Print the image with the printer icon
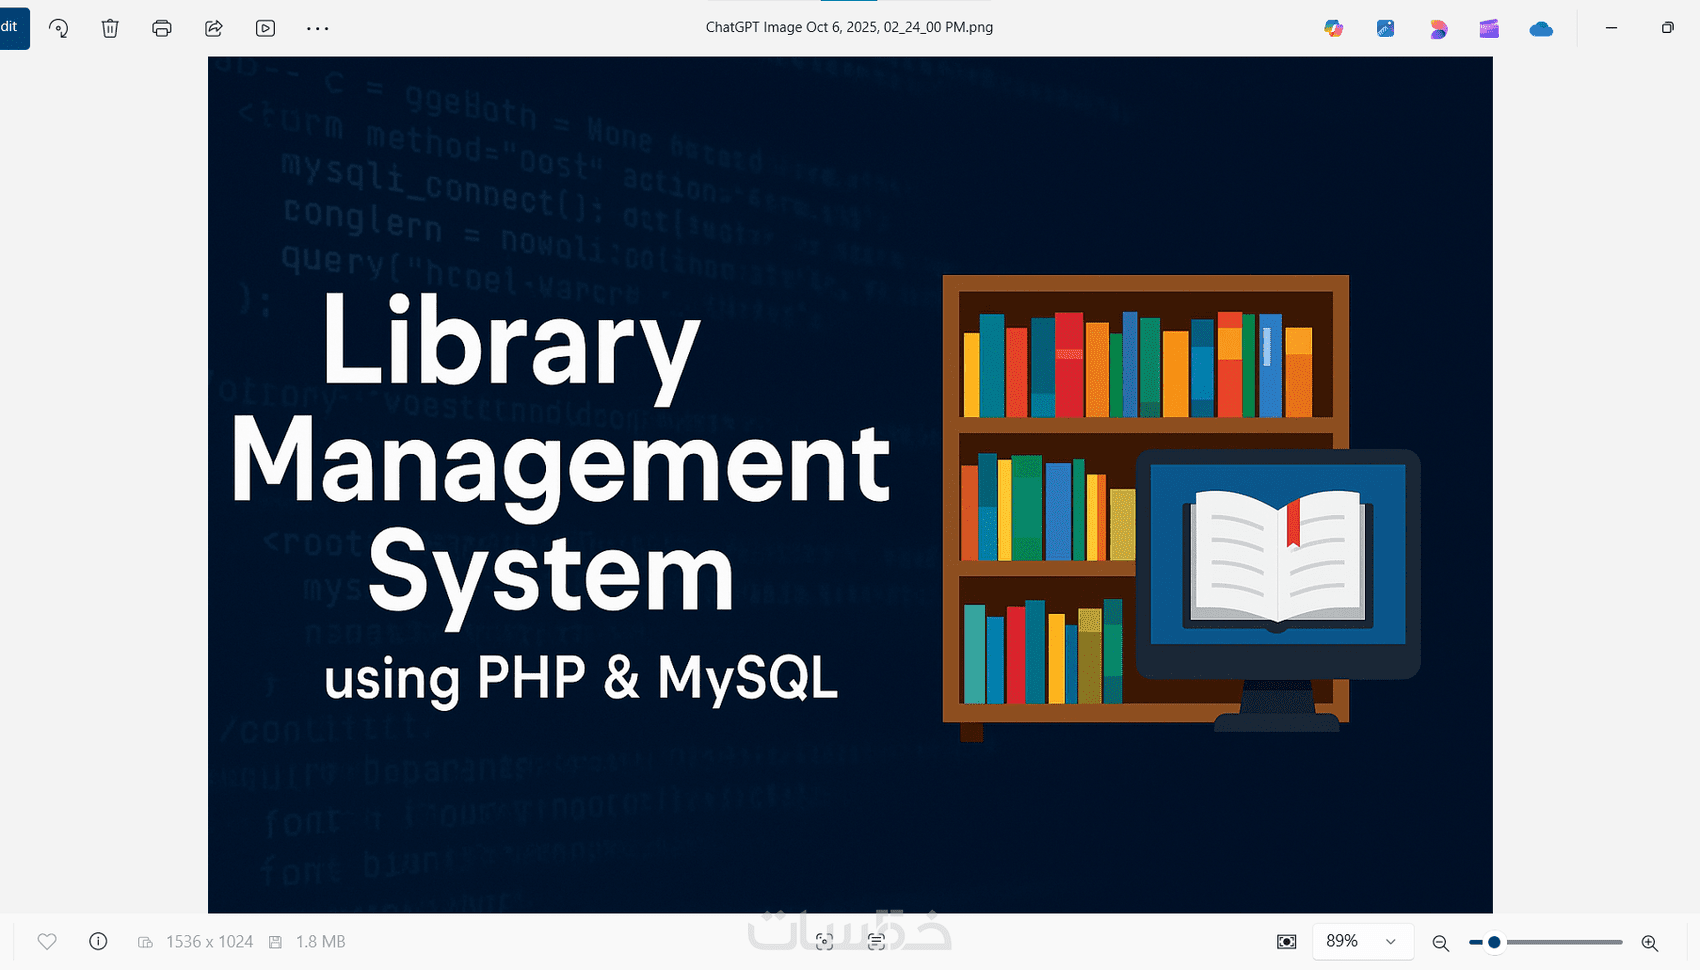The height and width of the screenshot is (970, 1700). pos(162,28)
